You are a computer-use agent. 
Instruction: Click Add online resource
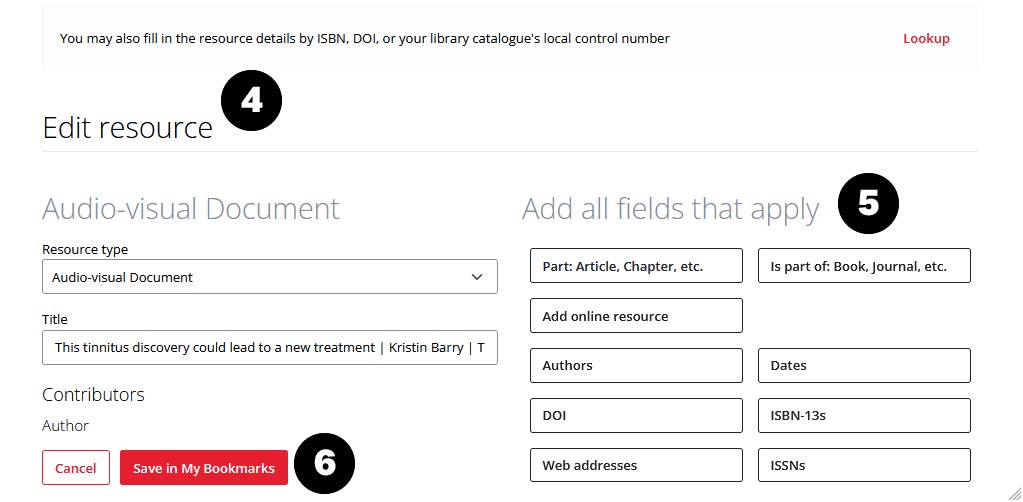click(636, 316)
